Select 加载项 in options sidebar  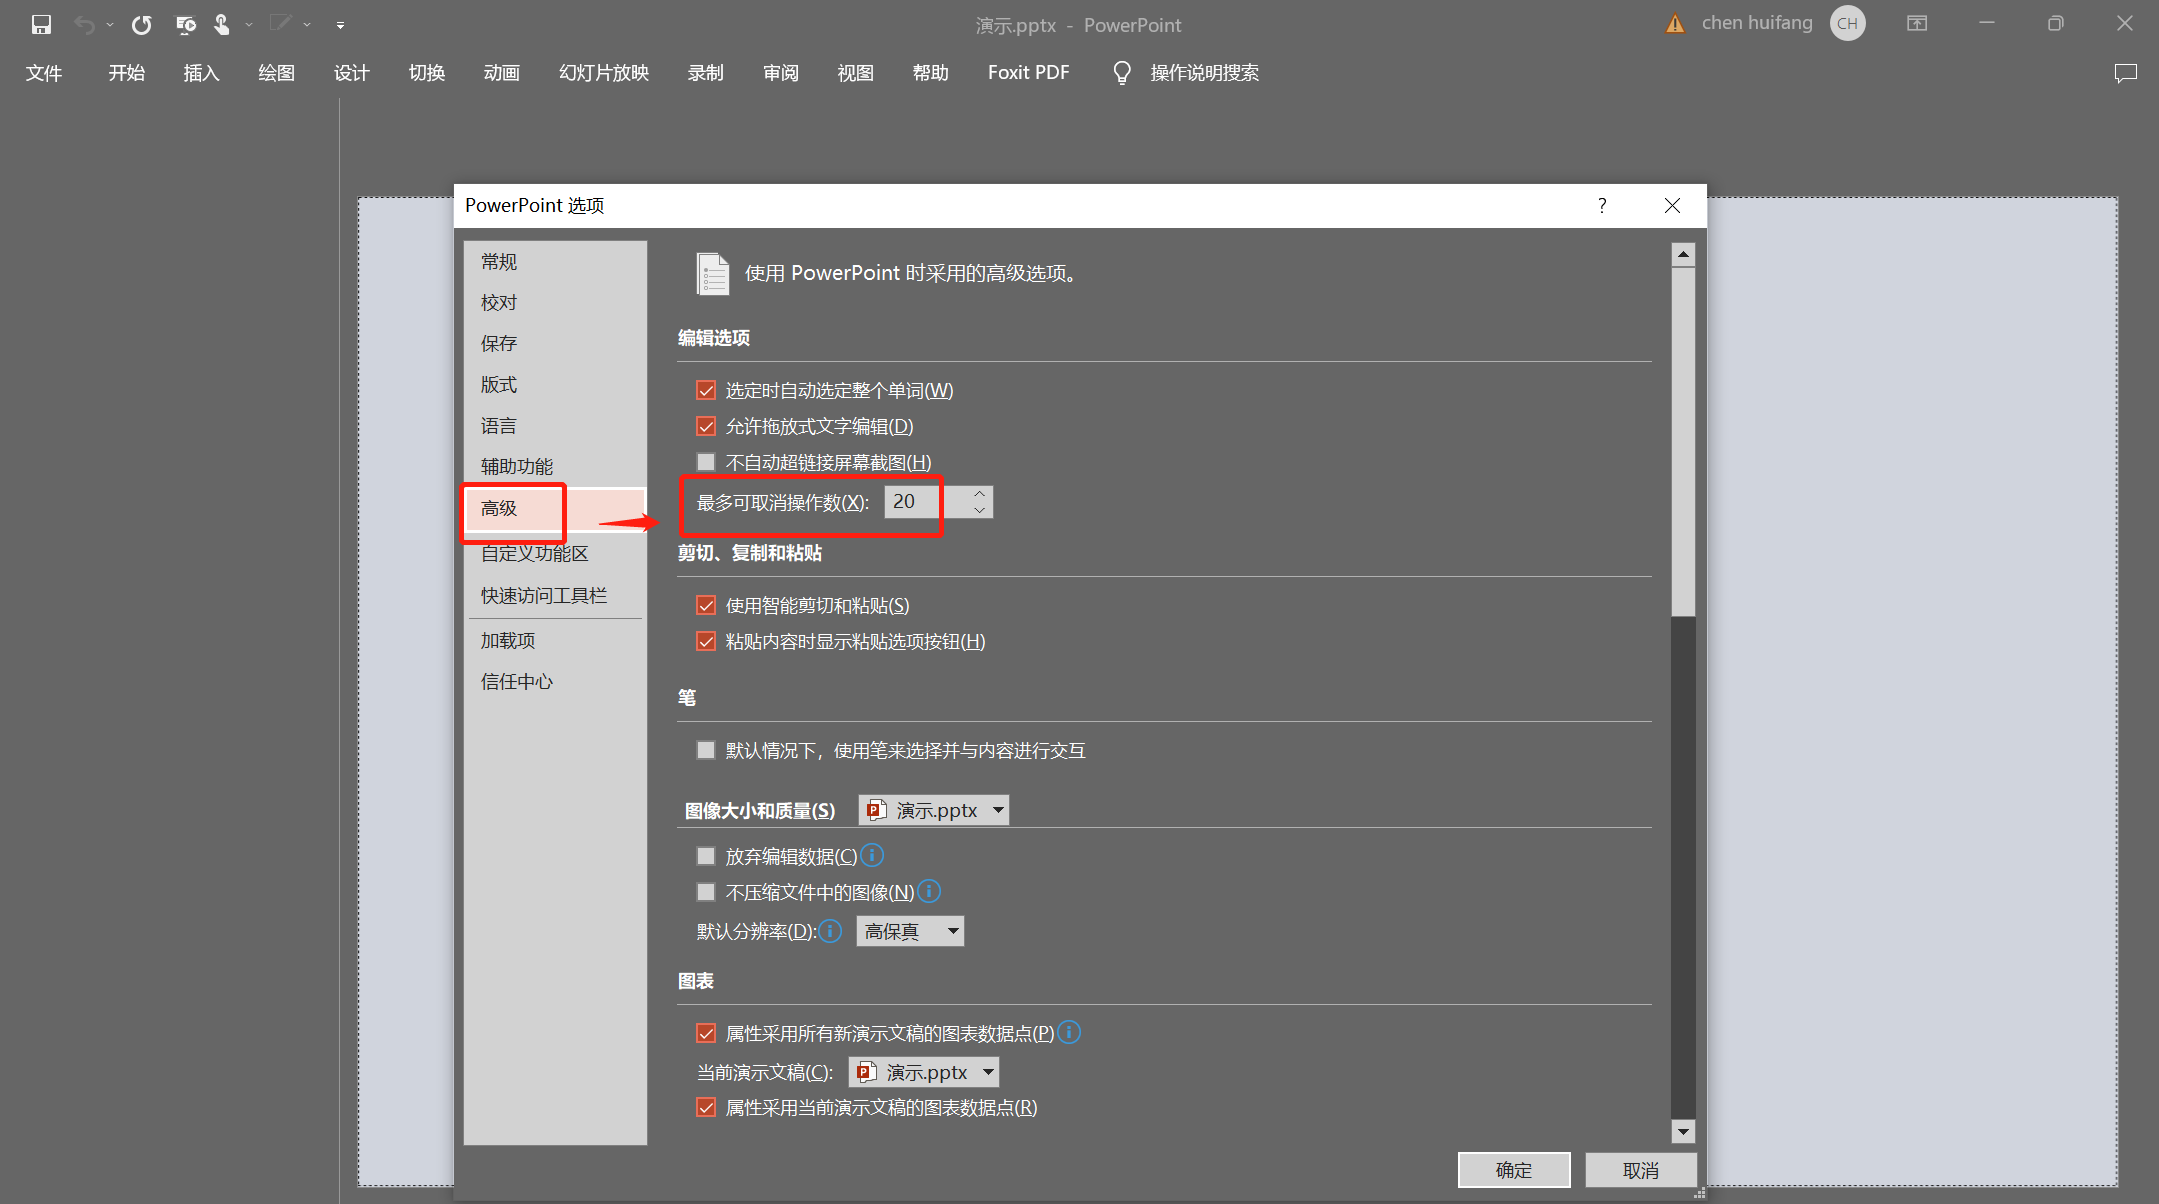point(555,641)
